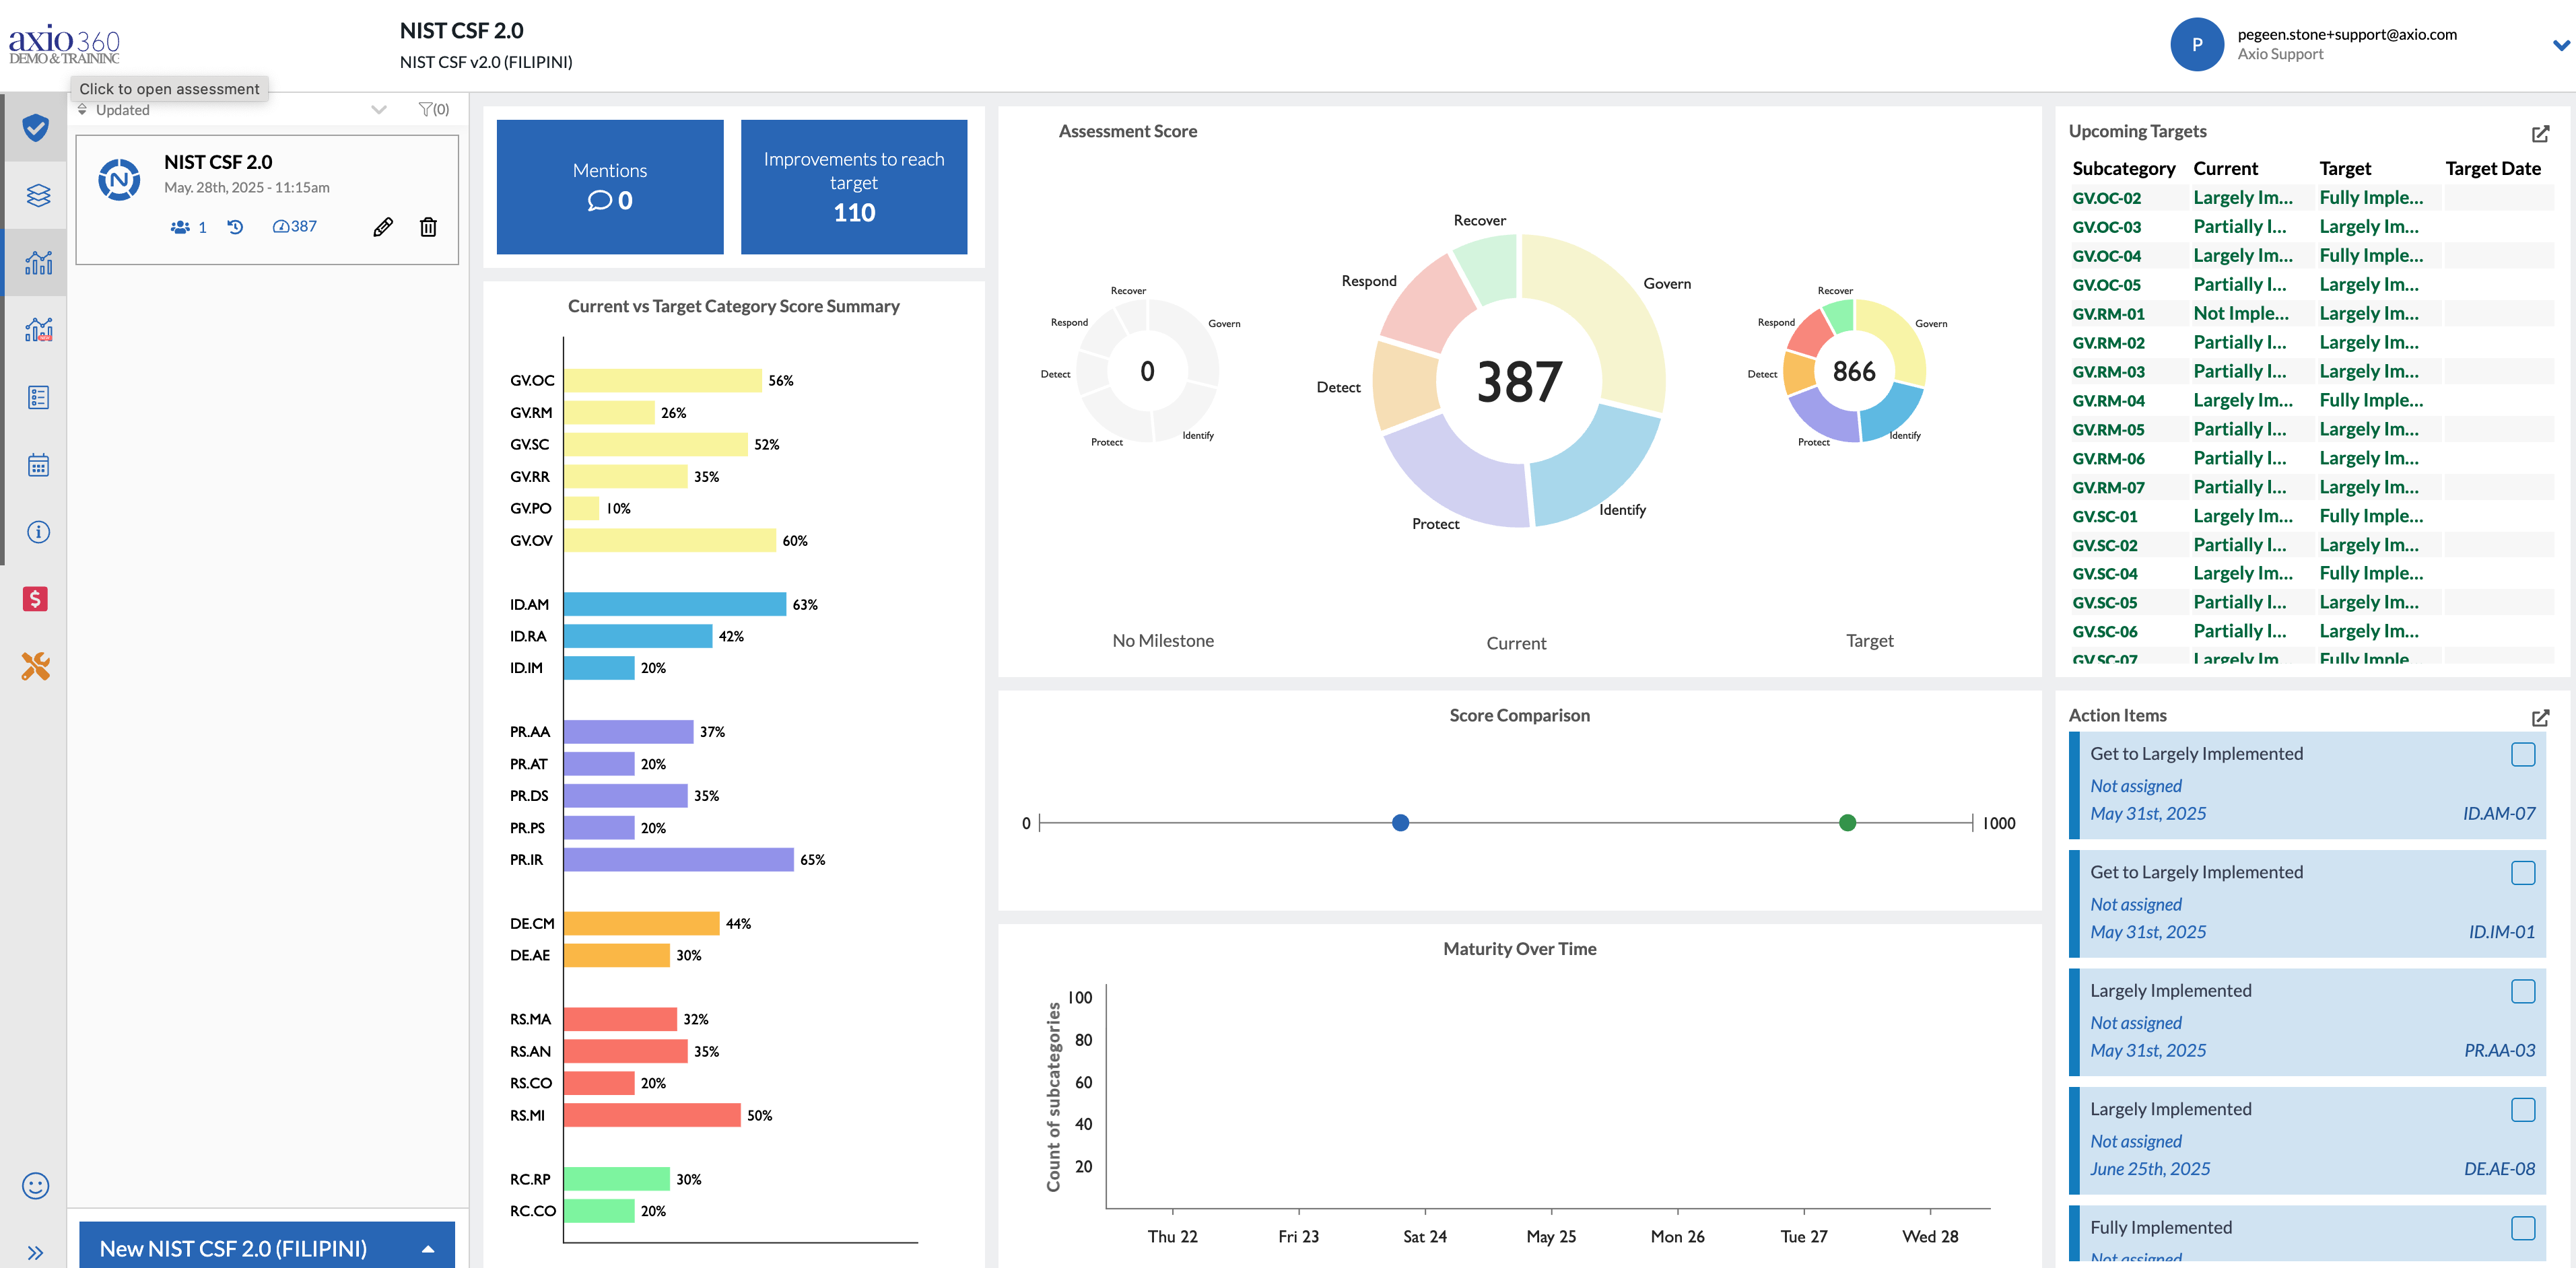Click NIST logo on assessment card
2576x1268 pixels.
(119, 179)
